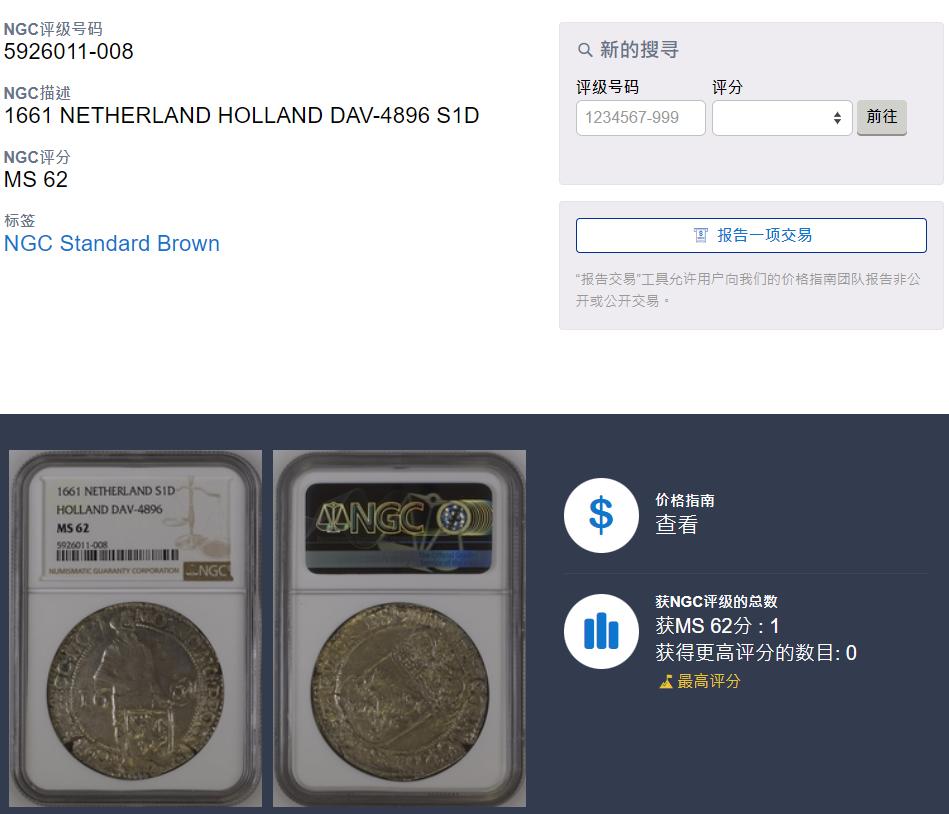Click the 1661 NETHERLAND HOLLAND description text
This screenshot has height=814, width=949.
tap(241, 115)
